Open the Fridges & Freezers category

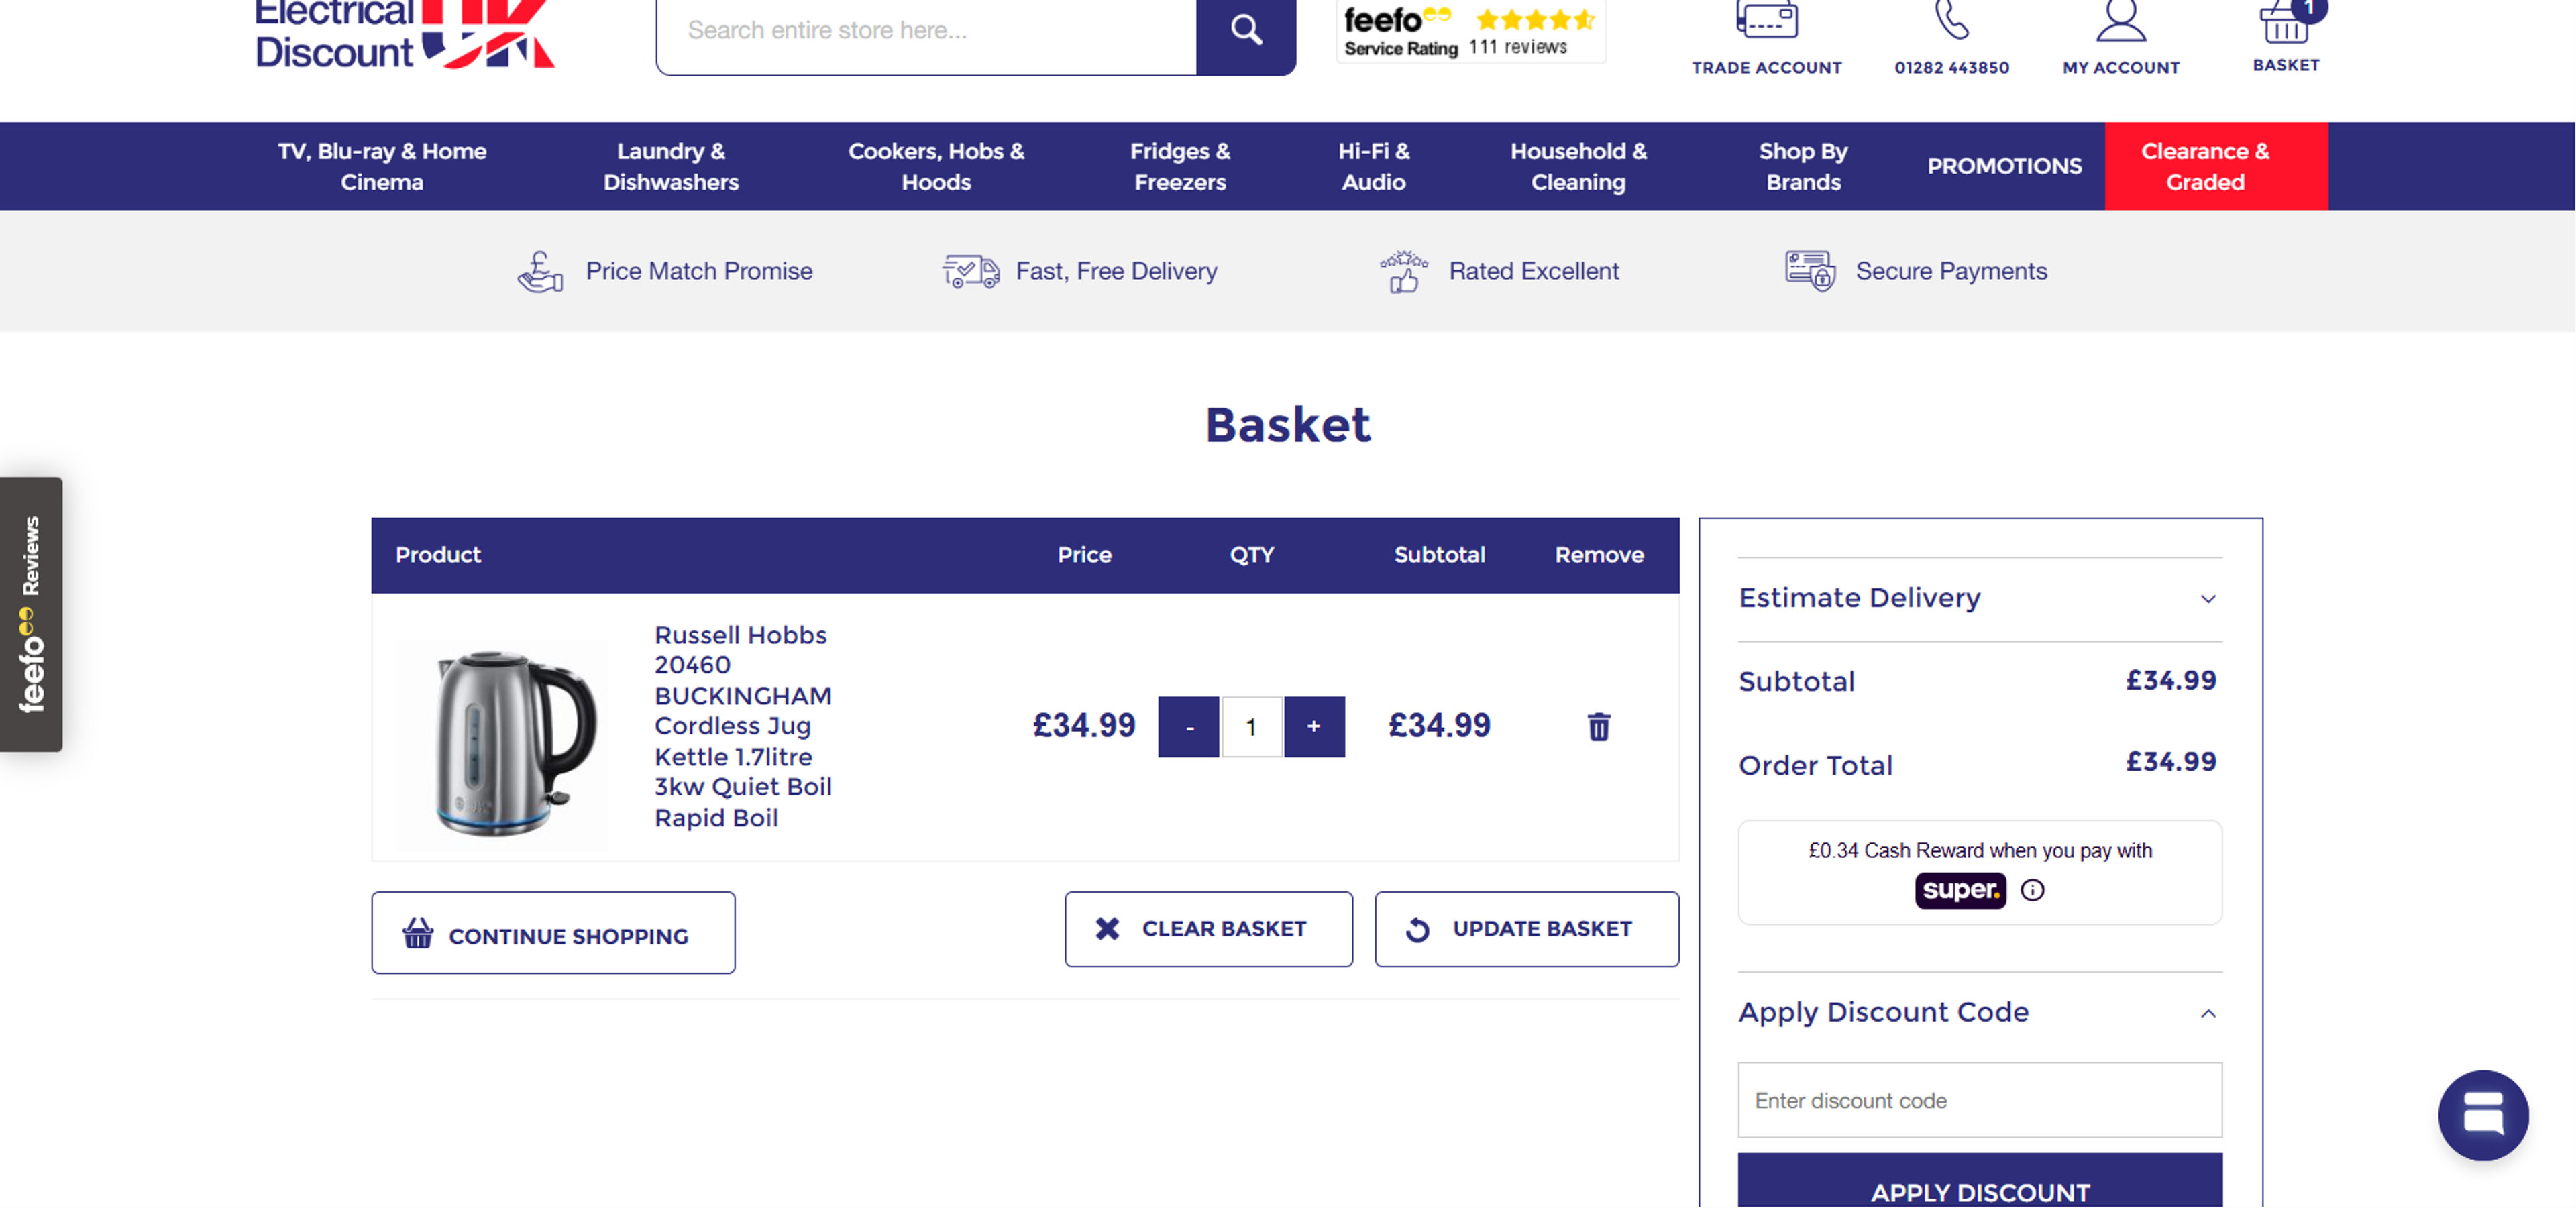click(x=1179, y=166)
